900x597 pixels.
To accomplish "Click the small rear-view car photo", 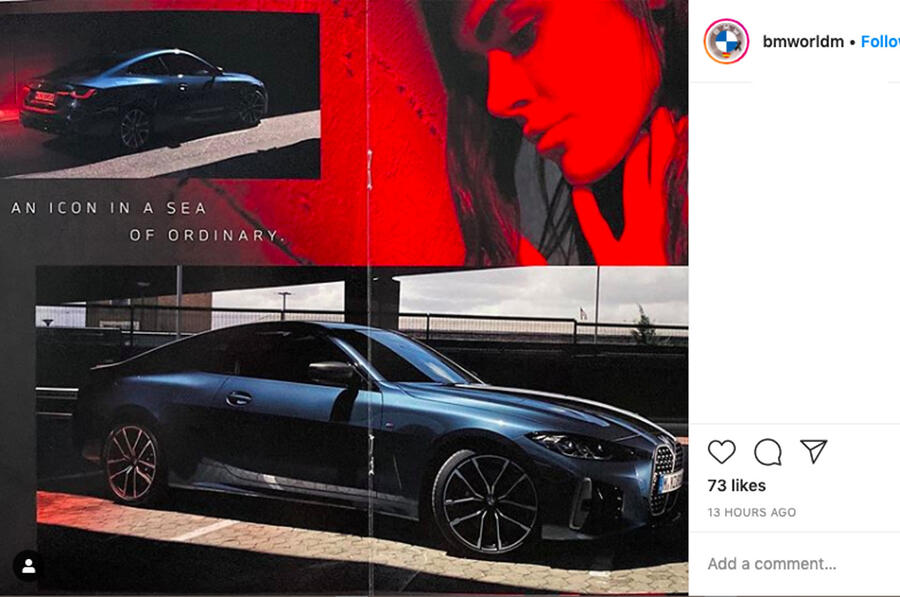I will [160, 95].
